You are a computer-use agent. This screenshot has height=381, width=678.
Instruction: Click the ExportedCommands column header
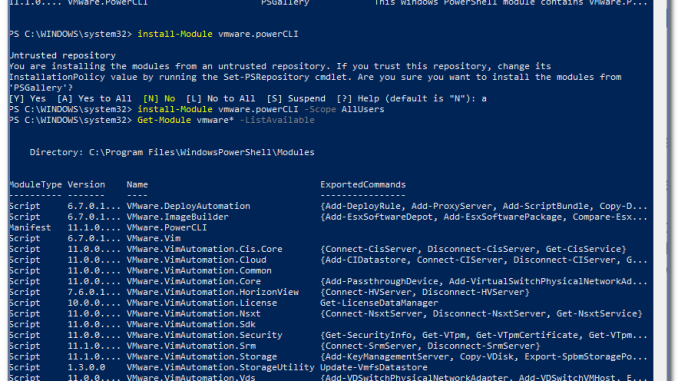(x=363, y=185)
